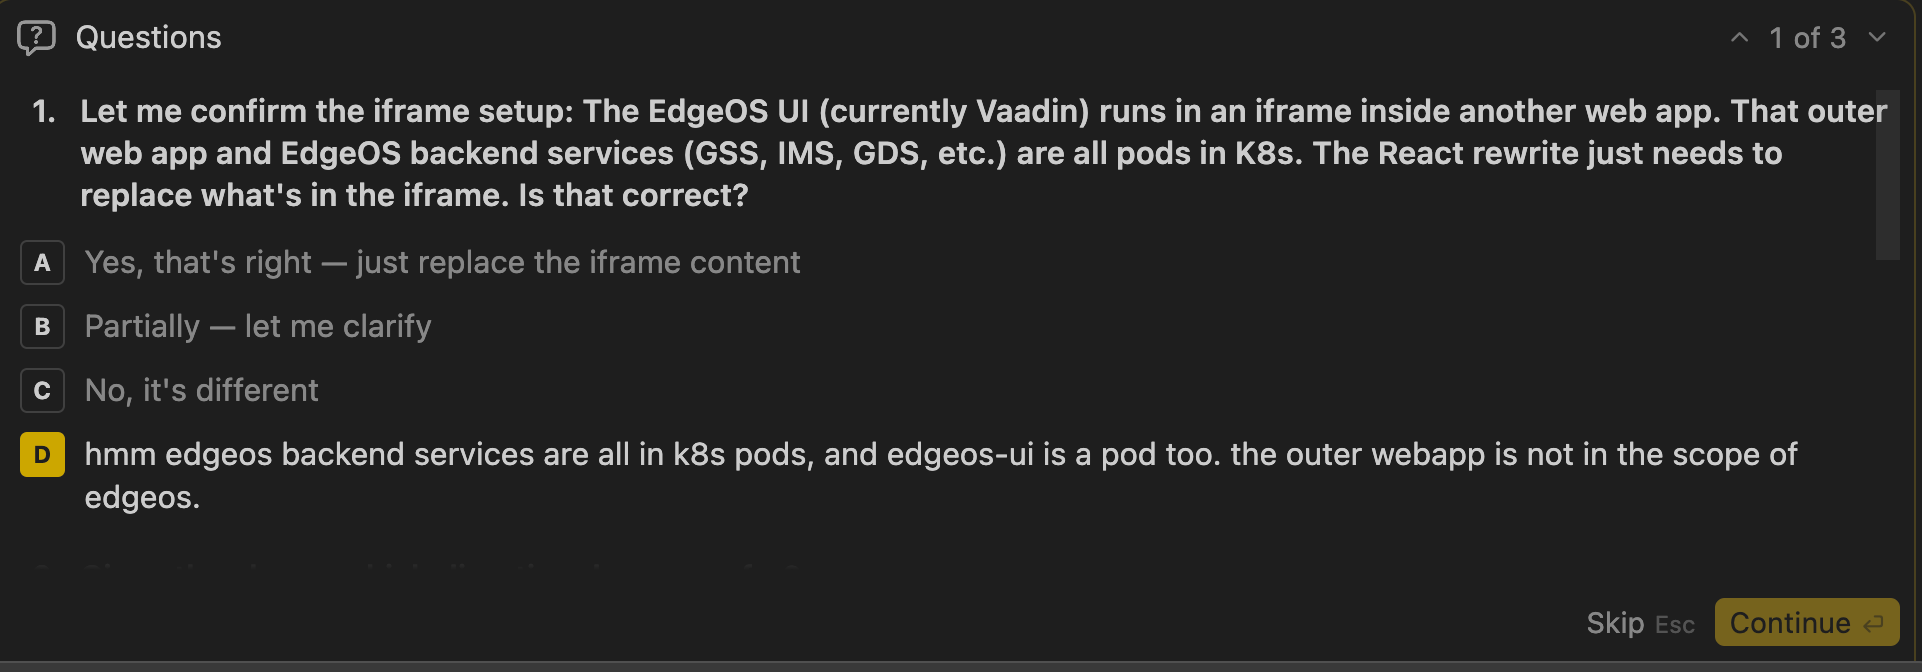1922x672 pixels.
Task: Select the C key badge
Action: pyautogui.click(x=42, y=391)
